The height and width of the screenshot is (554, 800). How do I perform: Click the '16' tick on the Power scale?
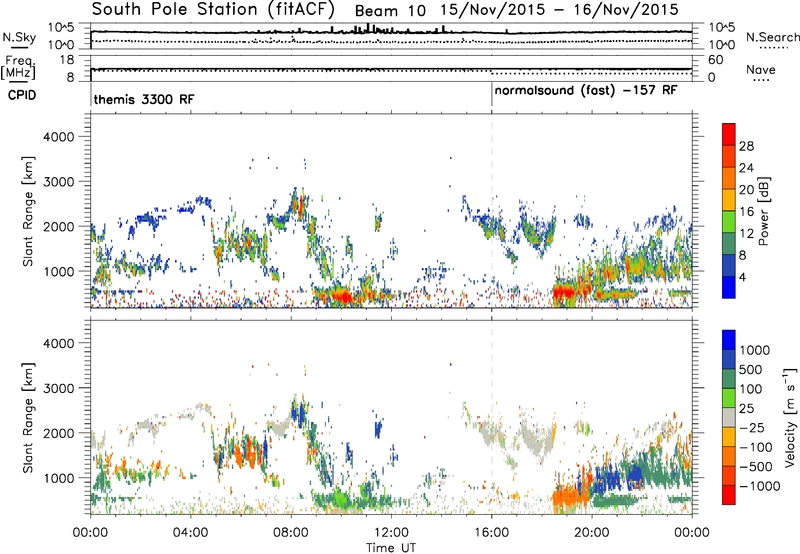(x=746, y=212)
